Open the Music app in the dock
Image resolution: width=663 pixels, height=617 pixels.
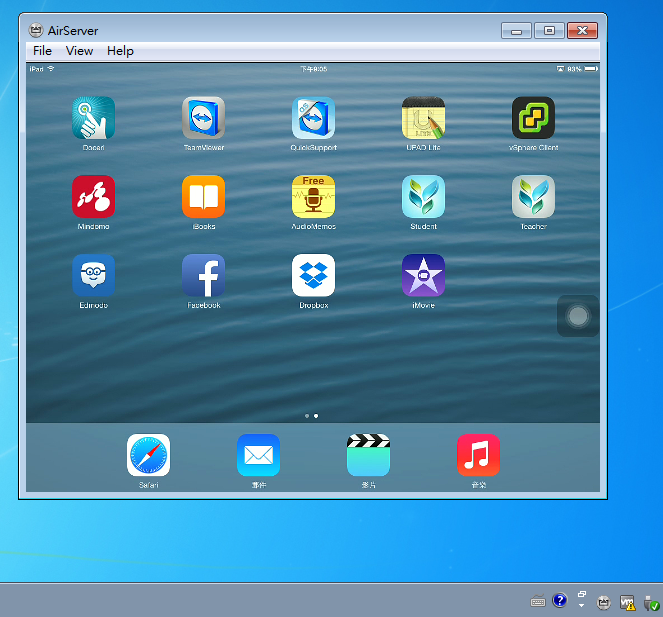point(478,455)
